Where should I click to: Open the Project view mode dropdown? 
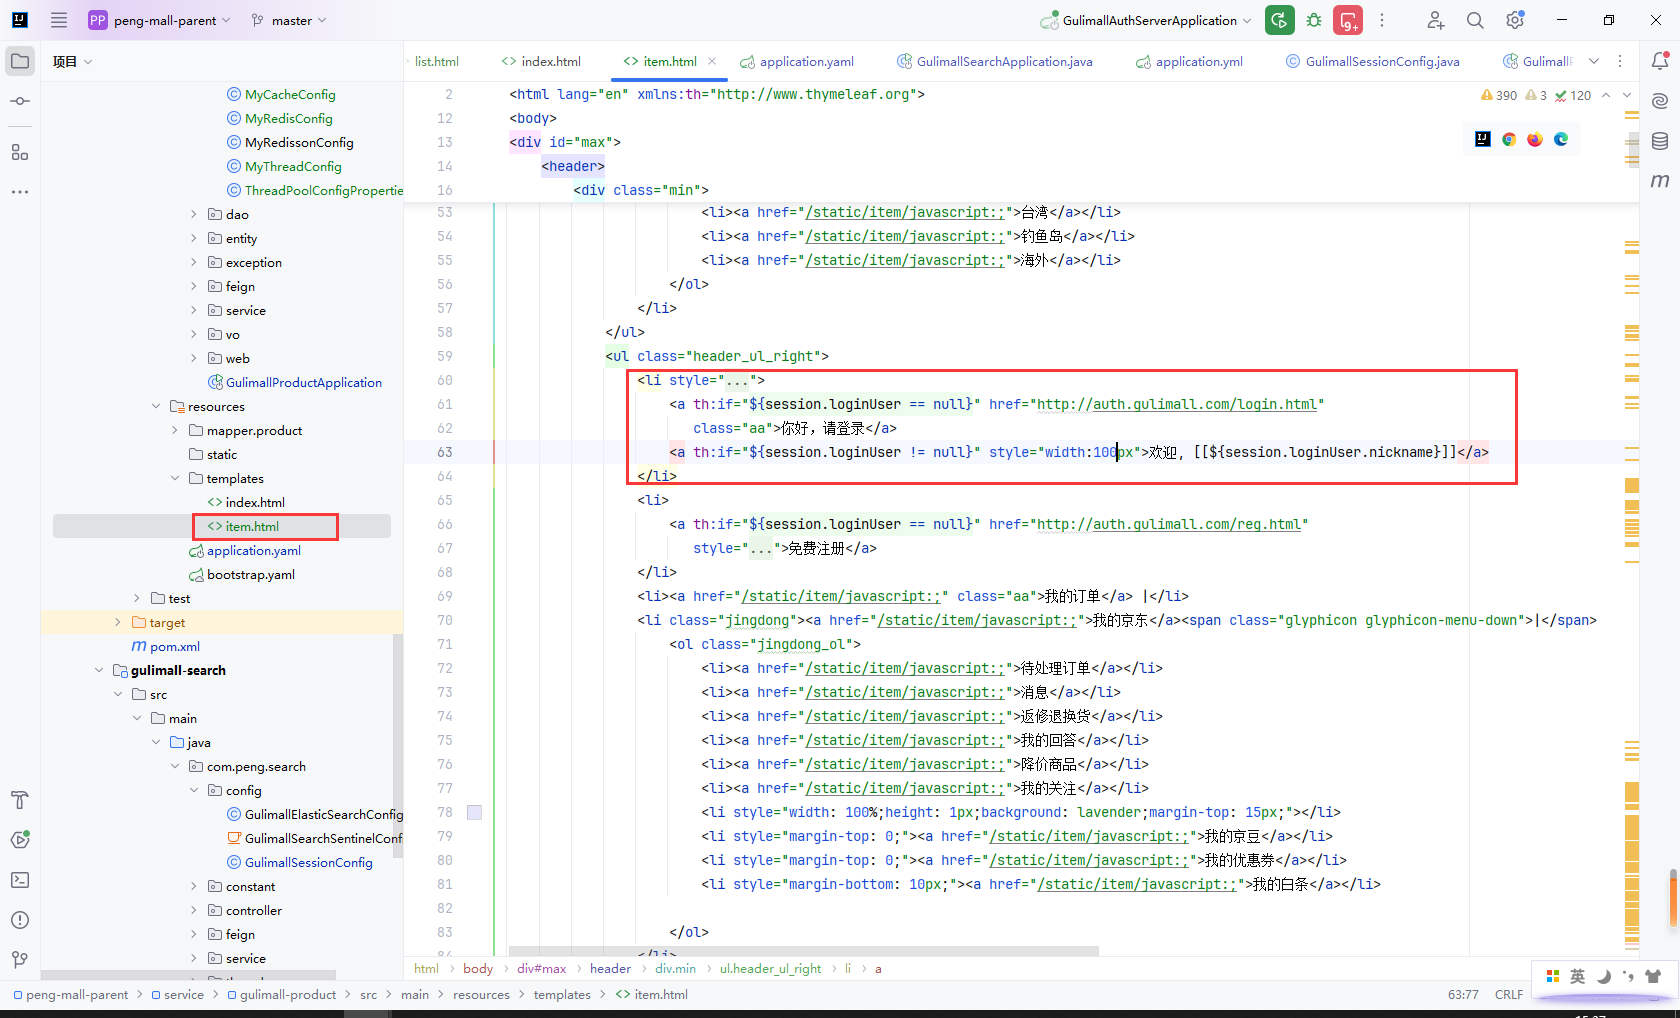(72, 61)
